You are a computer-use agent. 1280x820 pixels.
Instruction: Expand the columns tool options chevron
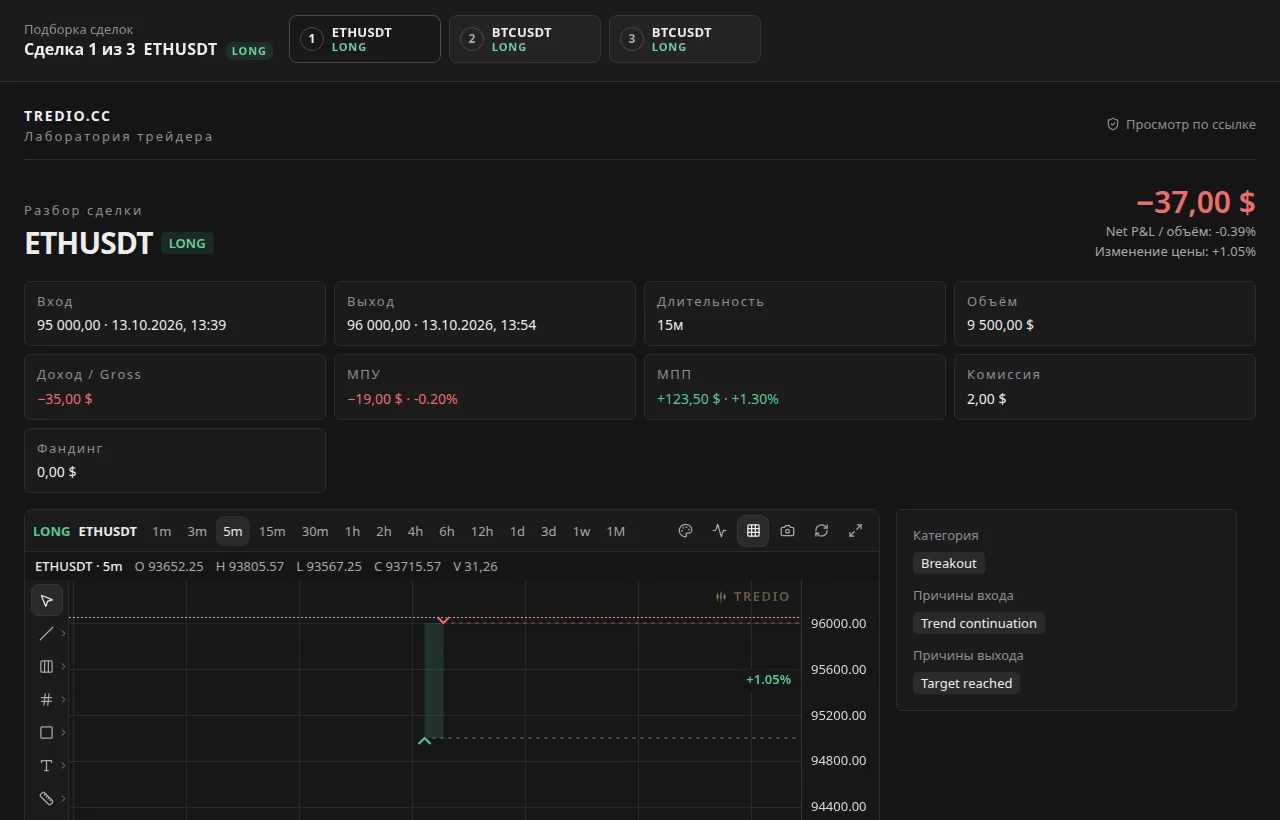point(64,666)
